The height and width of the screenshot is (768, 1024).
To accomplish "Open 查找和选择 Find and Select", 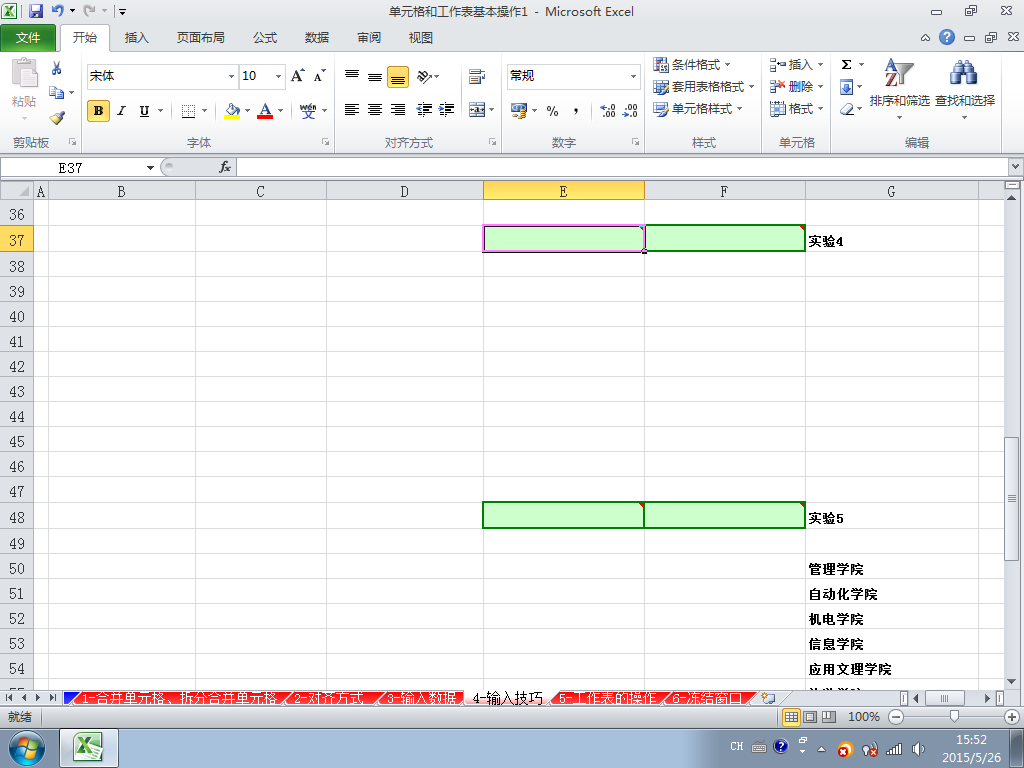I will tap(965, 89).
